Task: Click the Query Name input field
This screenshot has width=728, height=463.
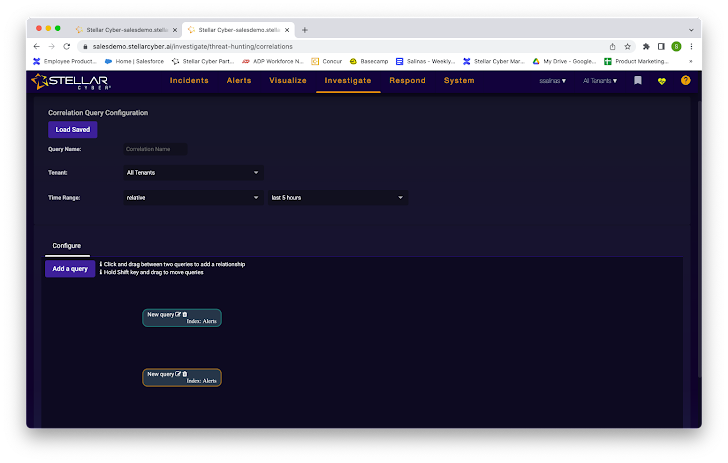Action: tap(155, 149)
